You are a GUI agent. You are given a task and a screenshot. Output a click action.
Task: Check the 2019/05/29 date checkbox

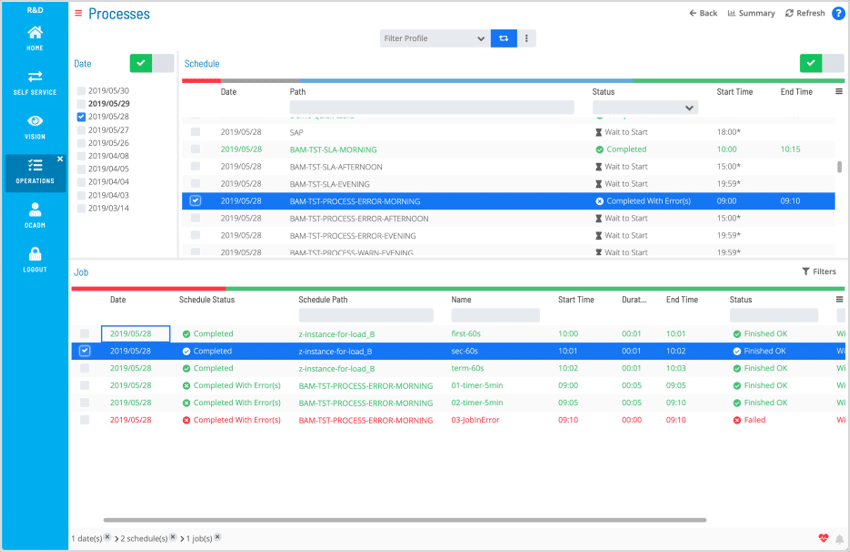(81, 104)
